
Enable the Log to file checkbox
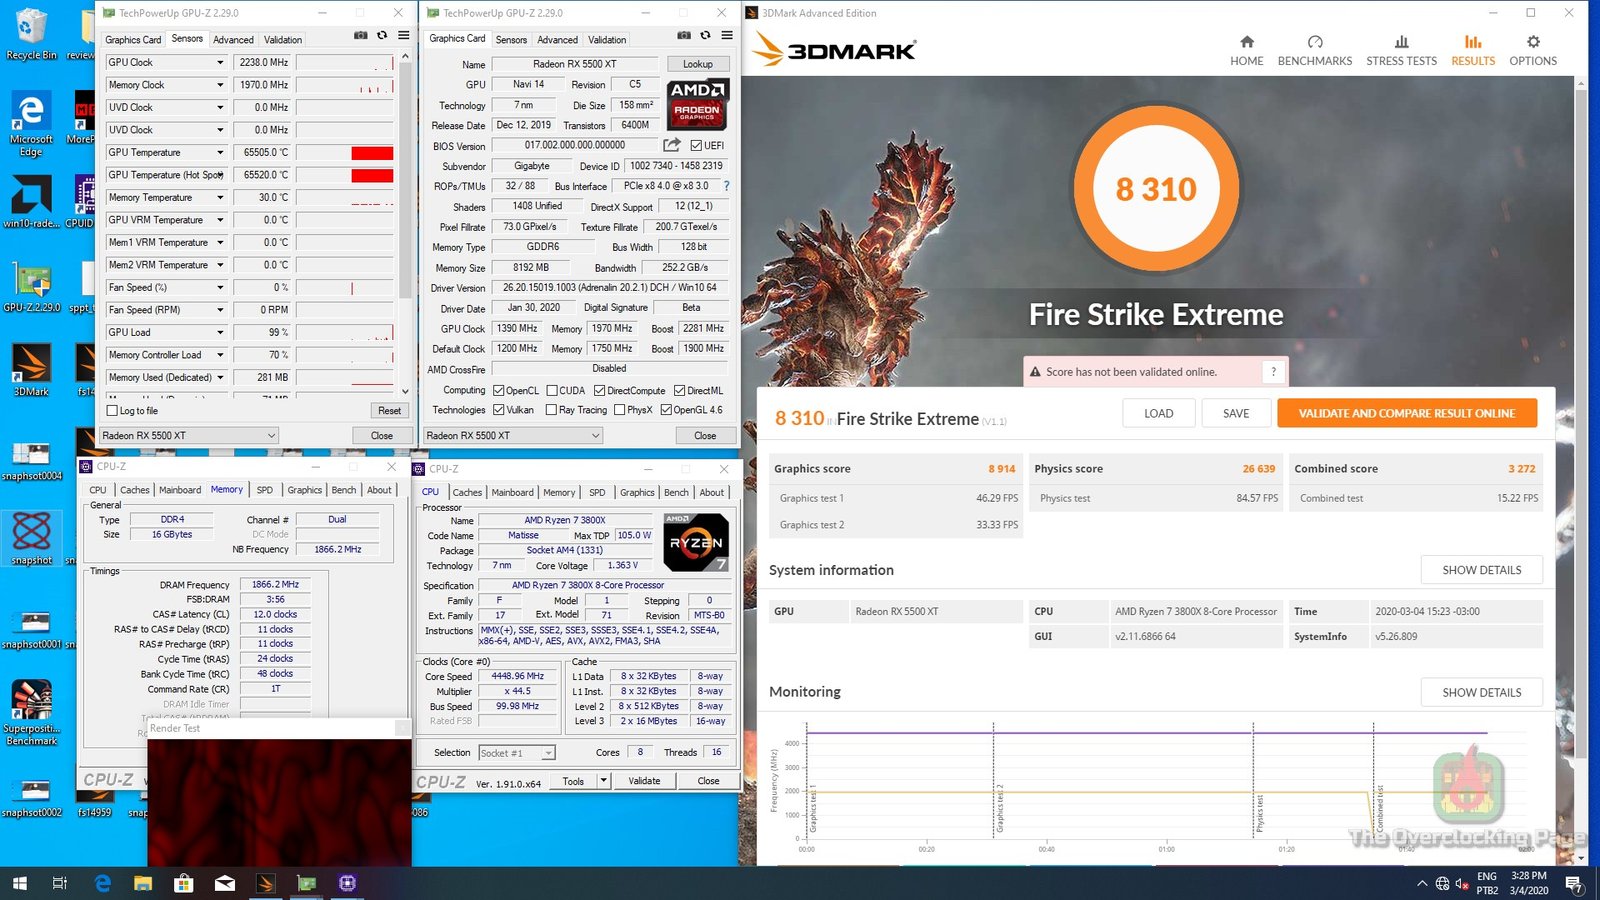pyautogui.click(x=113, y=411)
